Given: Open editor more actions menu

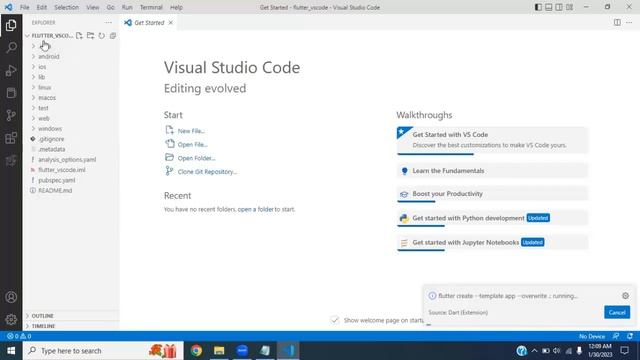Looking at the screenshot, I should (x=629, y=23).
